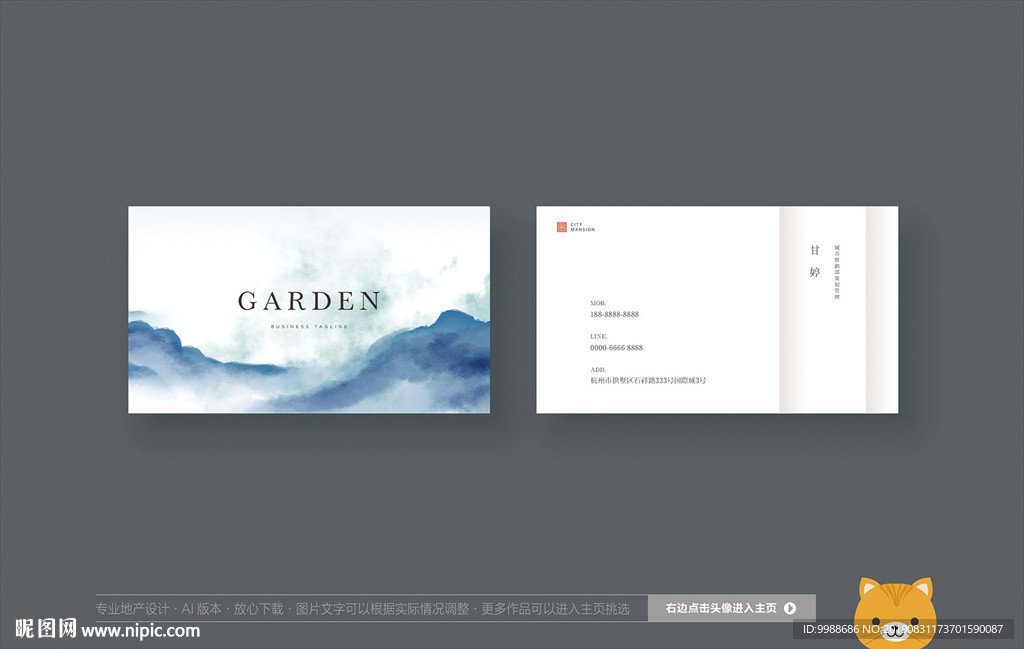Viewport: 1024px width, 649px height.
Task: Click the arrow circle icon in banner
Action: coord(790,608)
